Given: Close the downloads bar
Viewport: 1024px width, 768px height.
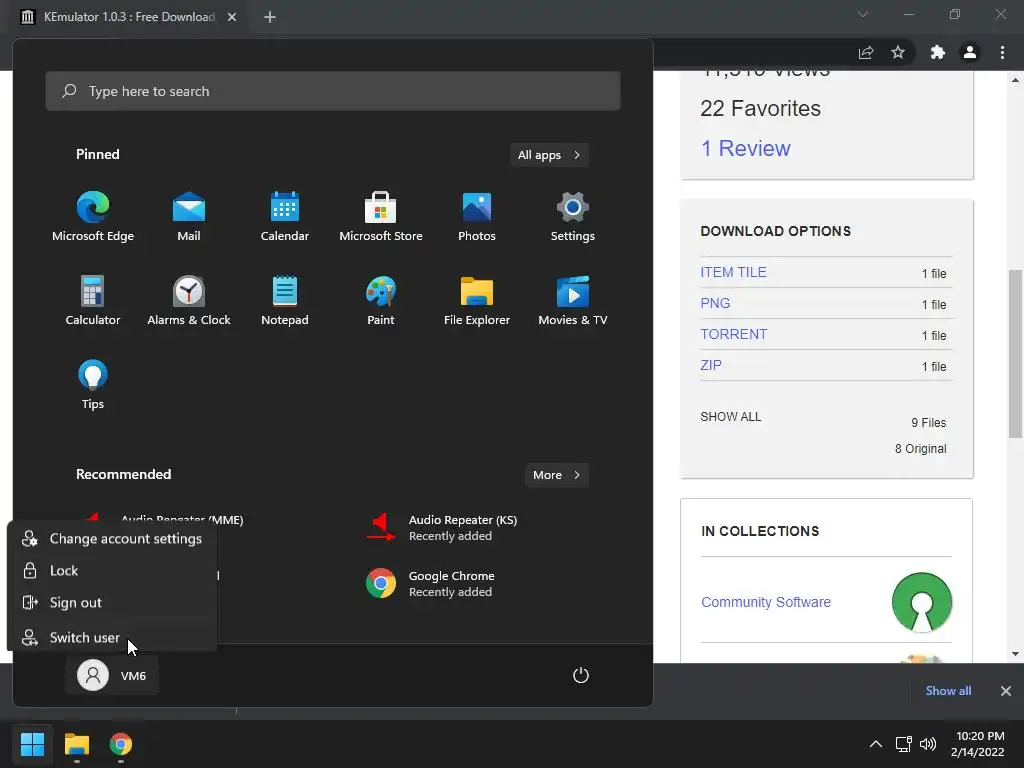Looking at the screenshot, I should 1006,691.
